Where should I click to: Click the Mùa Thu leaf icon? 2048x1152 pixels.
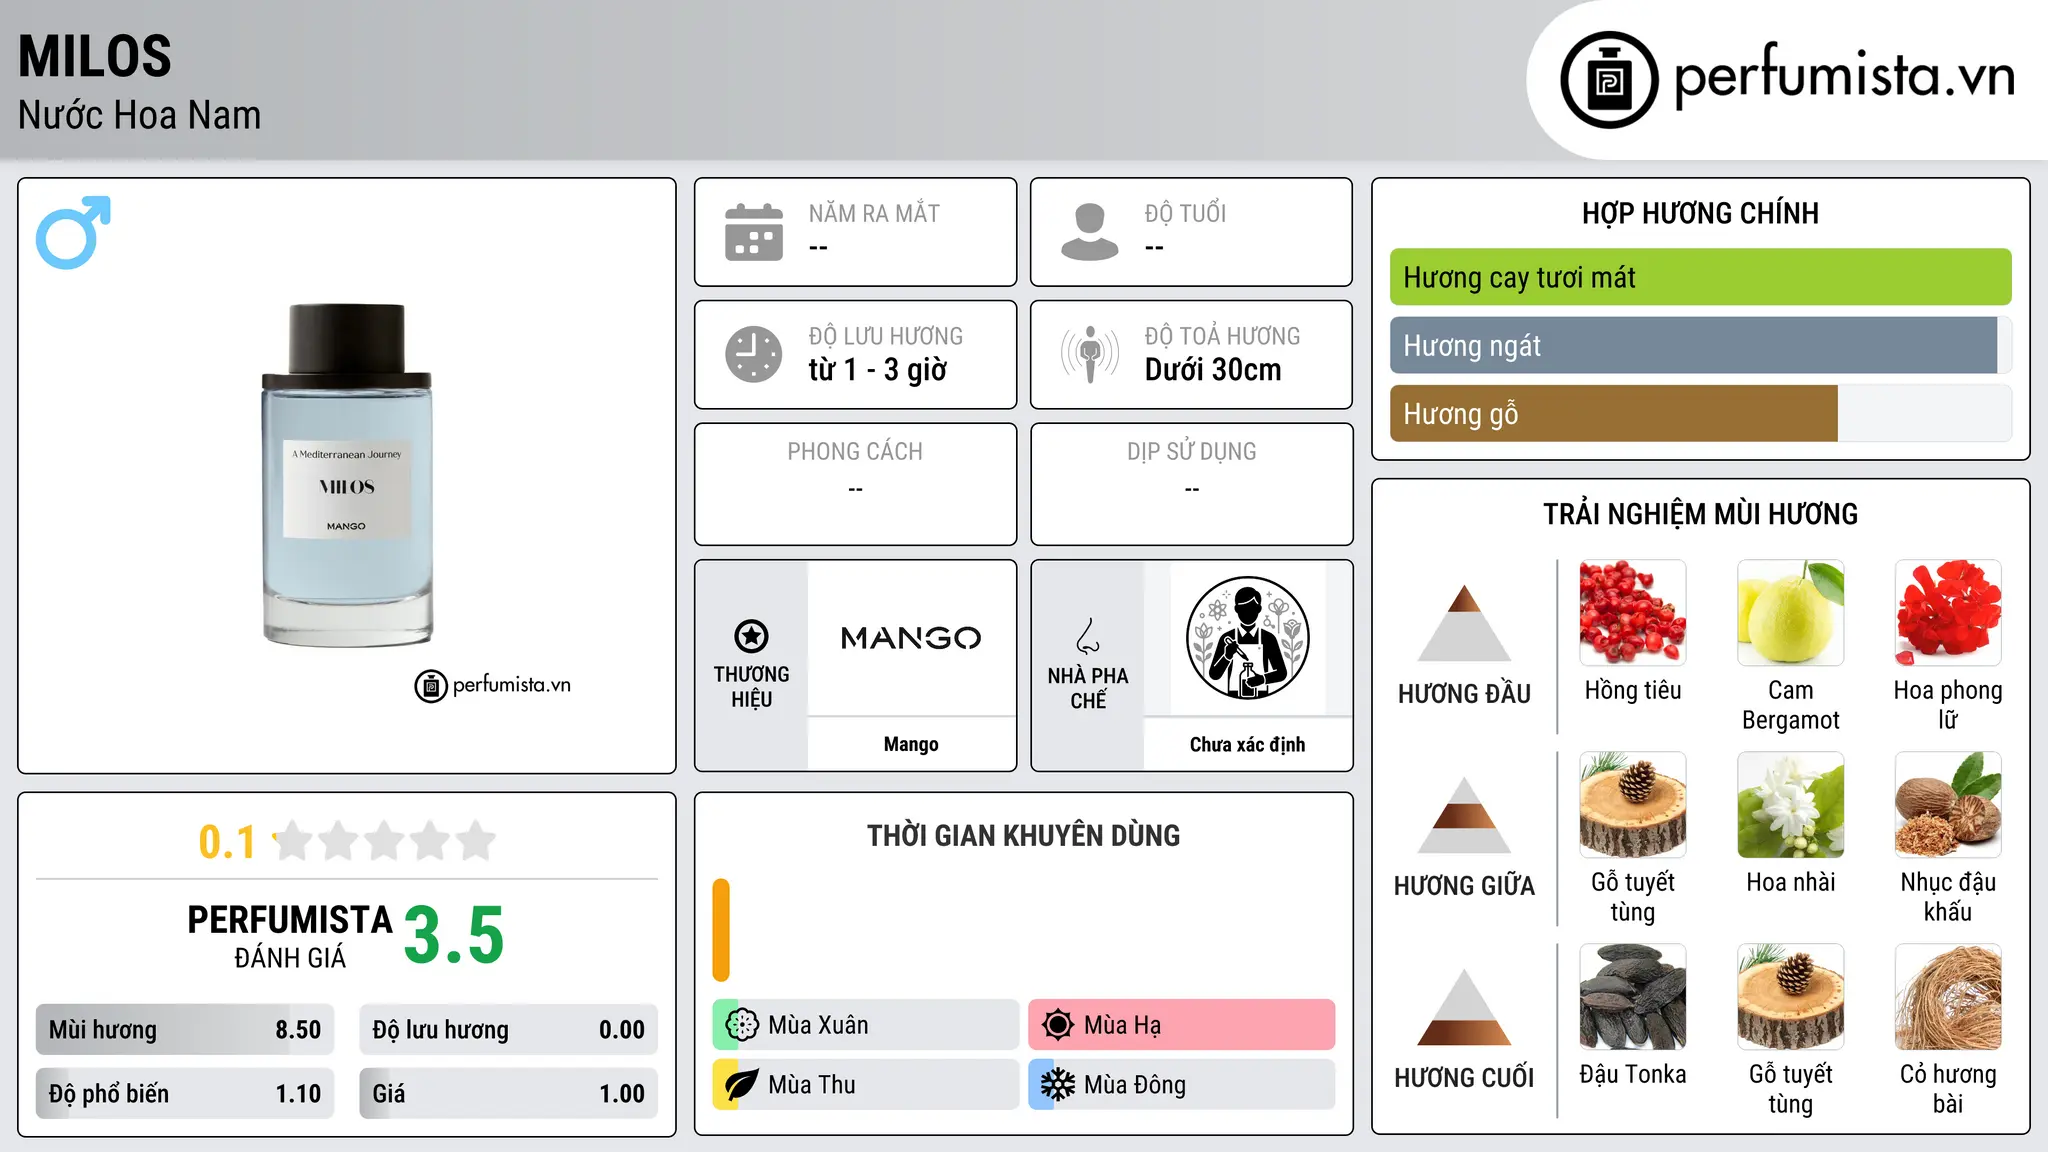click(x=742, y=1085)
